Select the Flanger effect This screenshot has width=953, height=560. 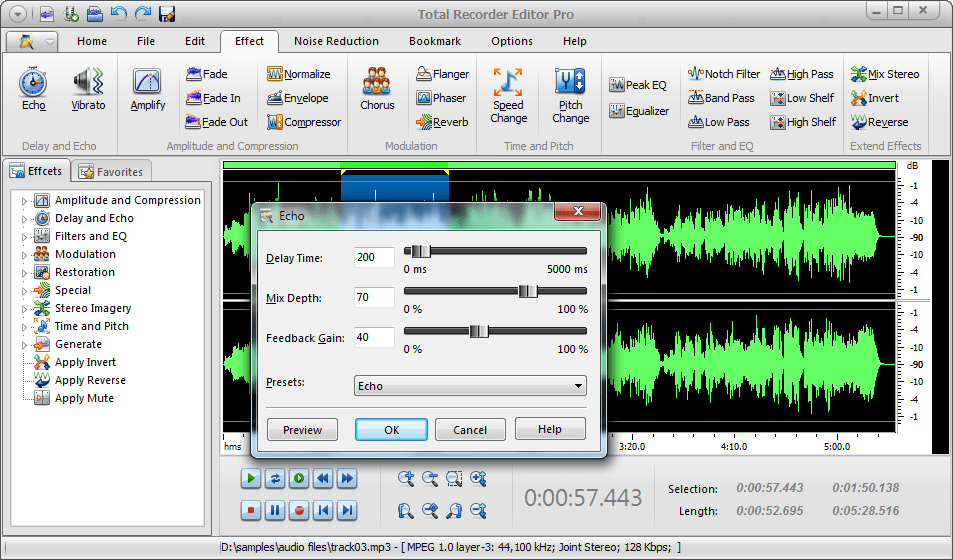click(x=442, y=74)
